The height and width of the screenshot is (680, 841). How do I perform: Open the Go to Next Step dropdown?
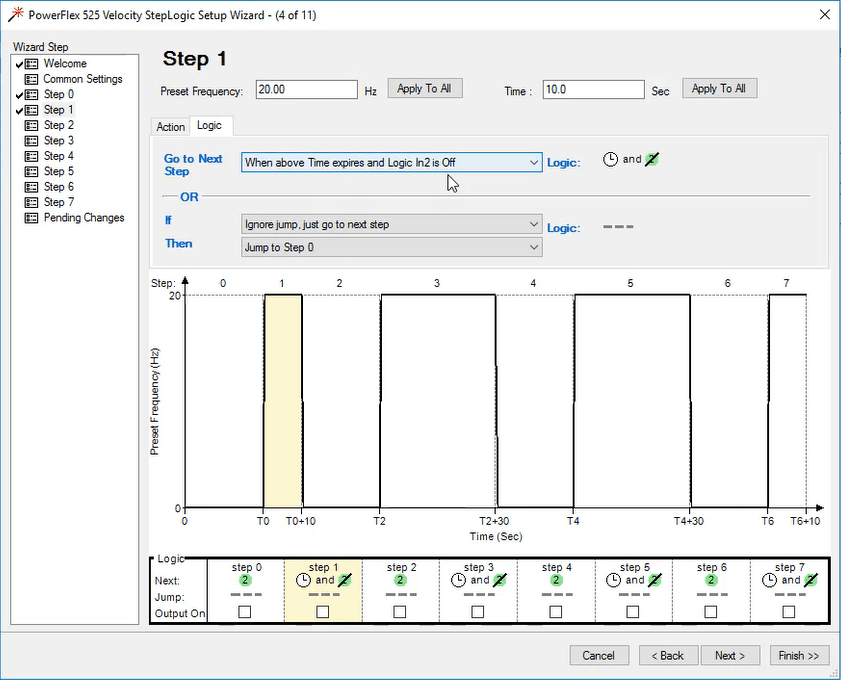tap(392, 162)
